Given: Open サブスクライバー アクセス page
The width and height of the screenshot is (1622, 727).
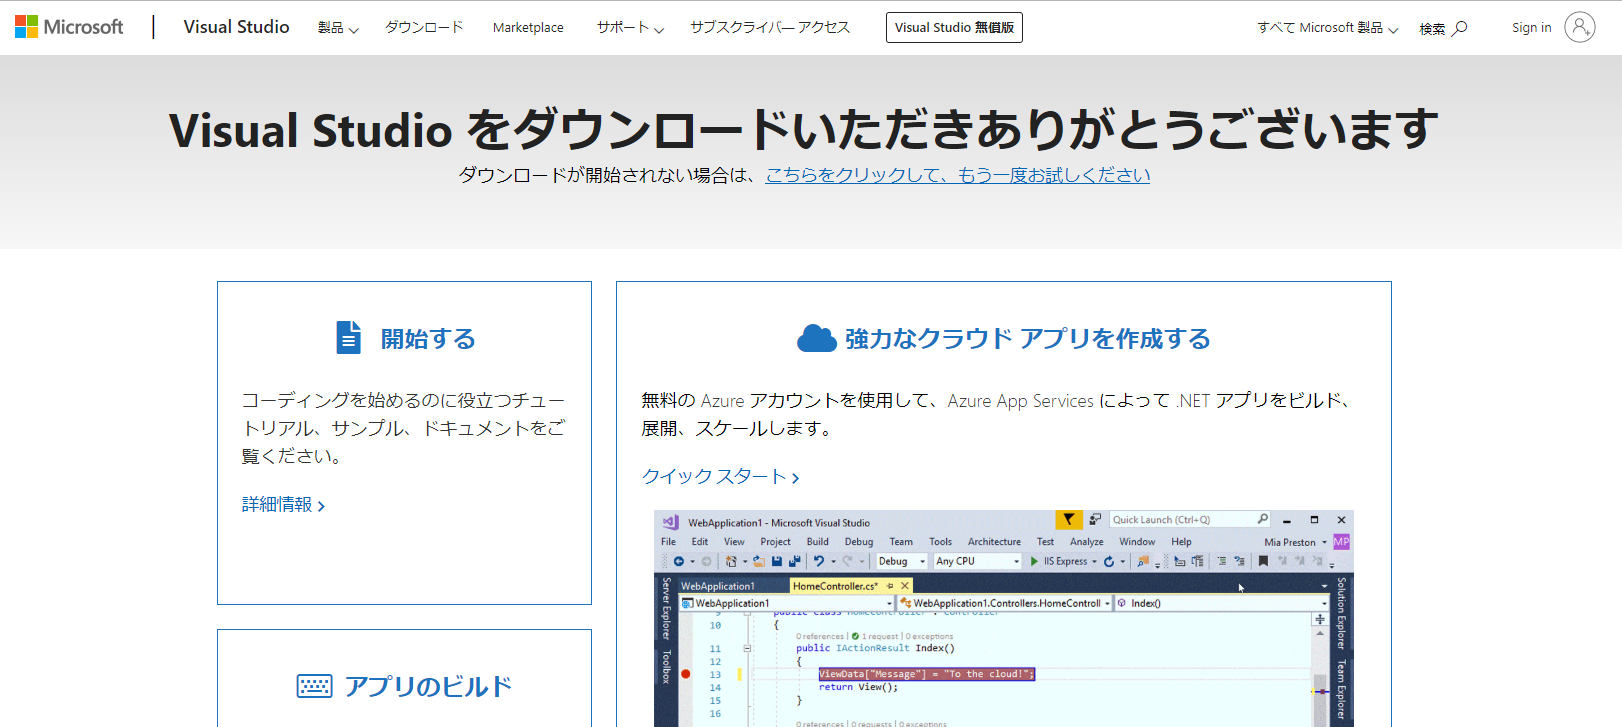Looking at the screenshot, I should click(x=770, y=27).
